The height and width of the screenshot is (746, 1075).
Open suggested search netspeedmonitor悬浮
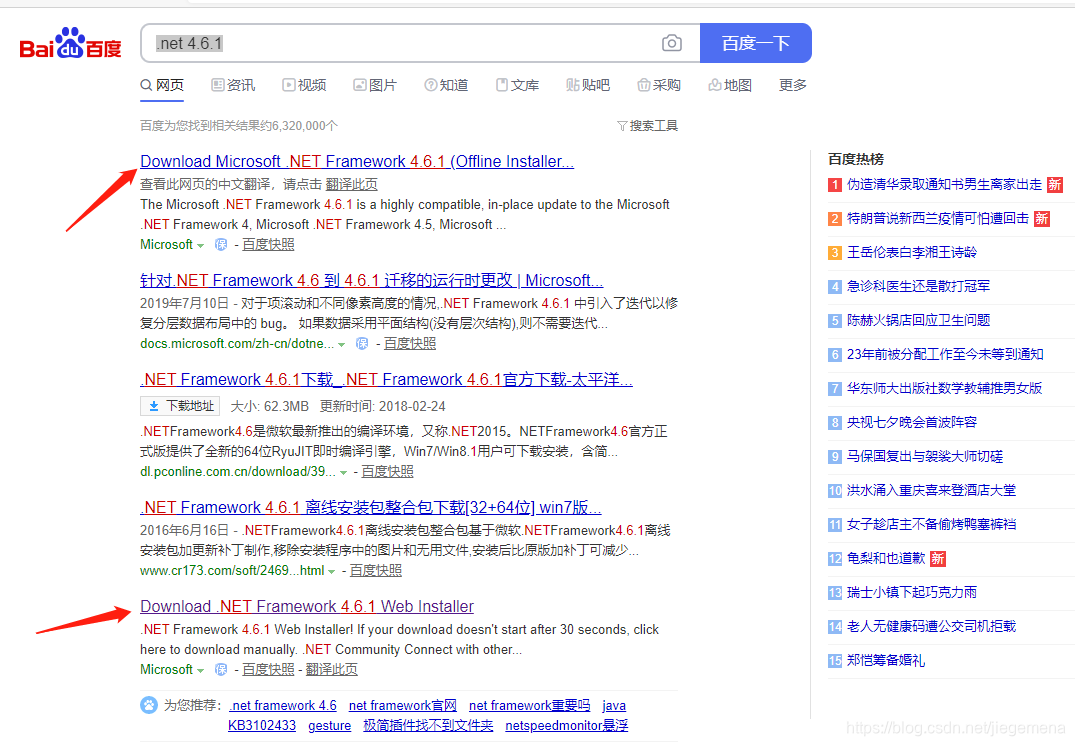coord(566,725)
